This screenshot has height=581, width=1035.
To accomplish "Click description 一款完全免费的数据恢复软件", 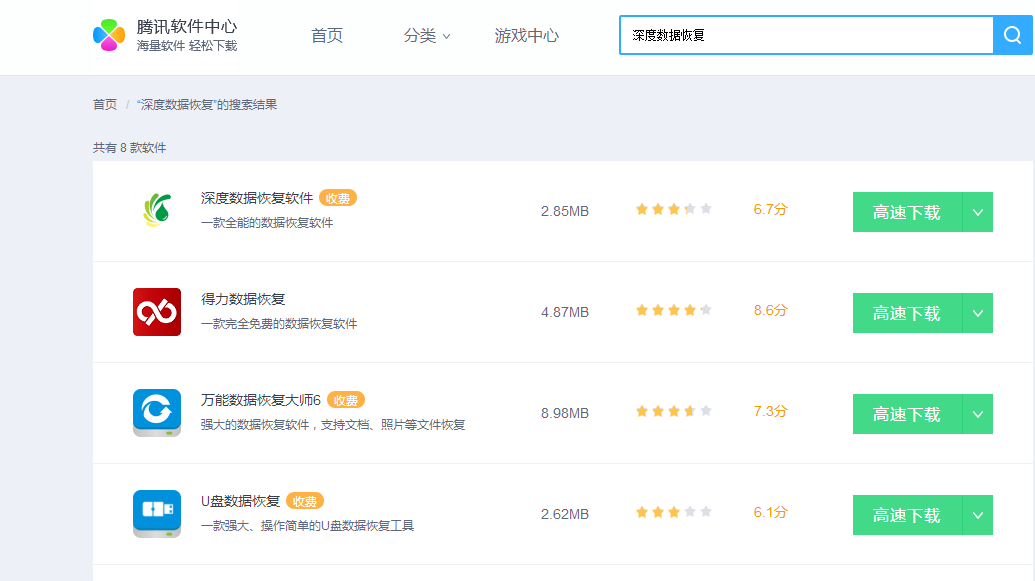I will pos(279,324).
